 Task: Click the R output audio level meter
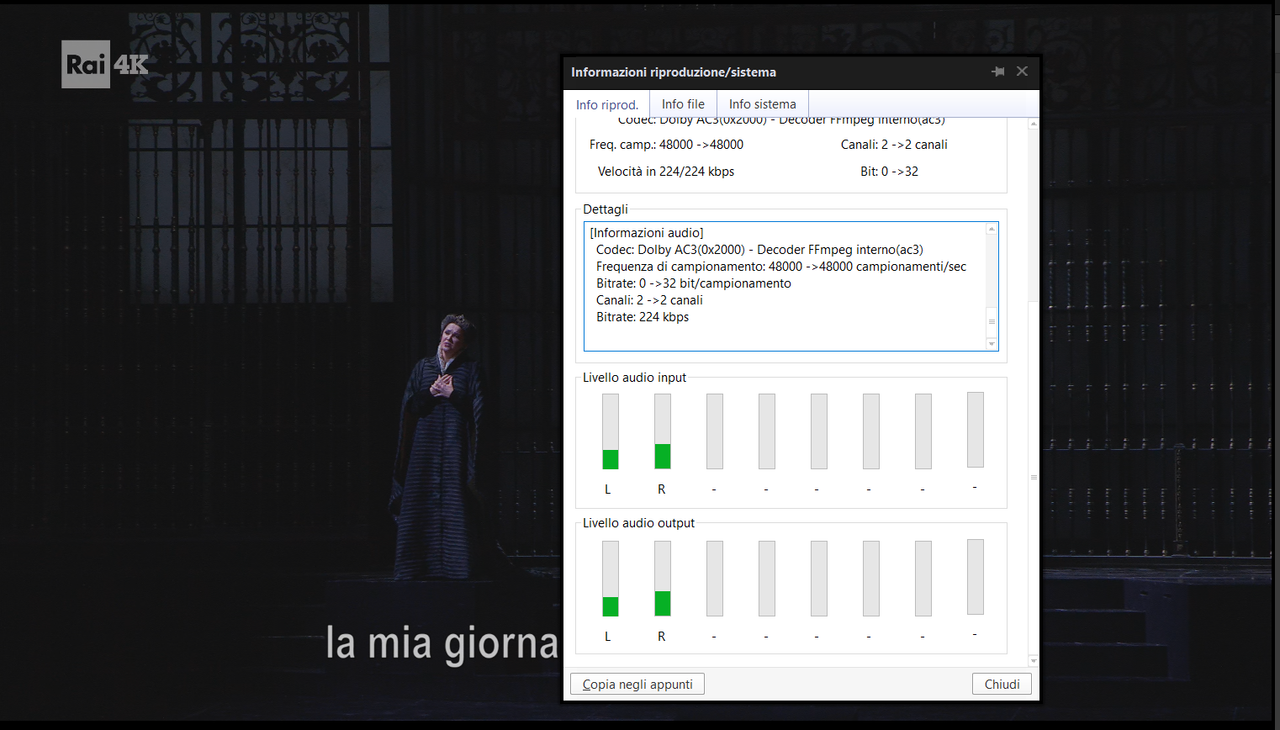(661, 577)
